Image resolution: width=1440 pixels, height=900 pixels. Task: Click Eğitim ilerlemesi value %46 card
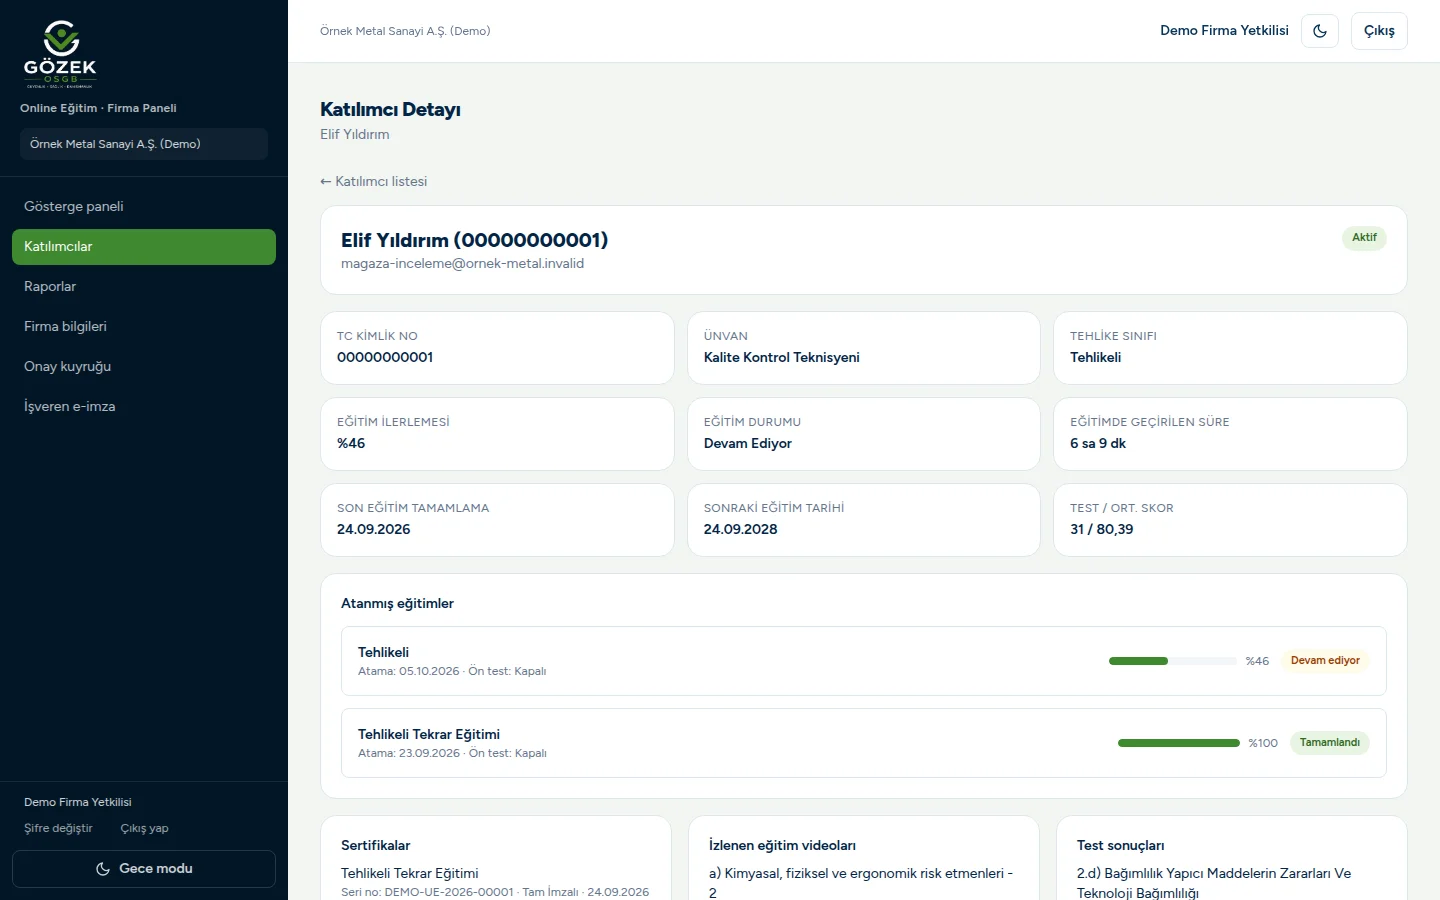(x=497, y=434)
